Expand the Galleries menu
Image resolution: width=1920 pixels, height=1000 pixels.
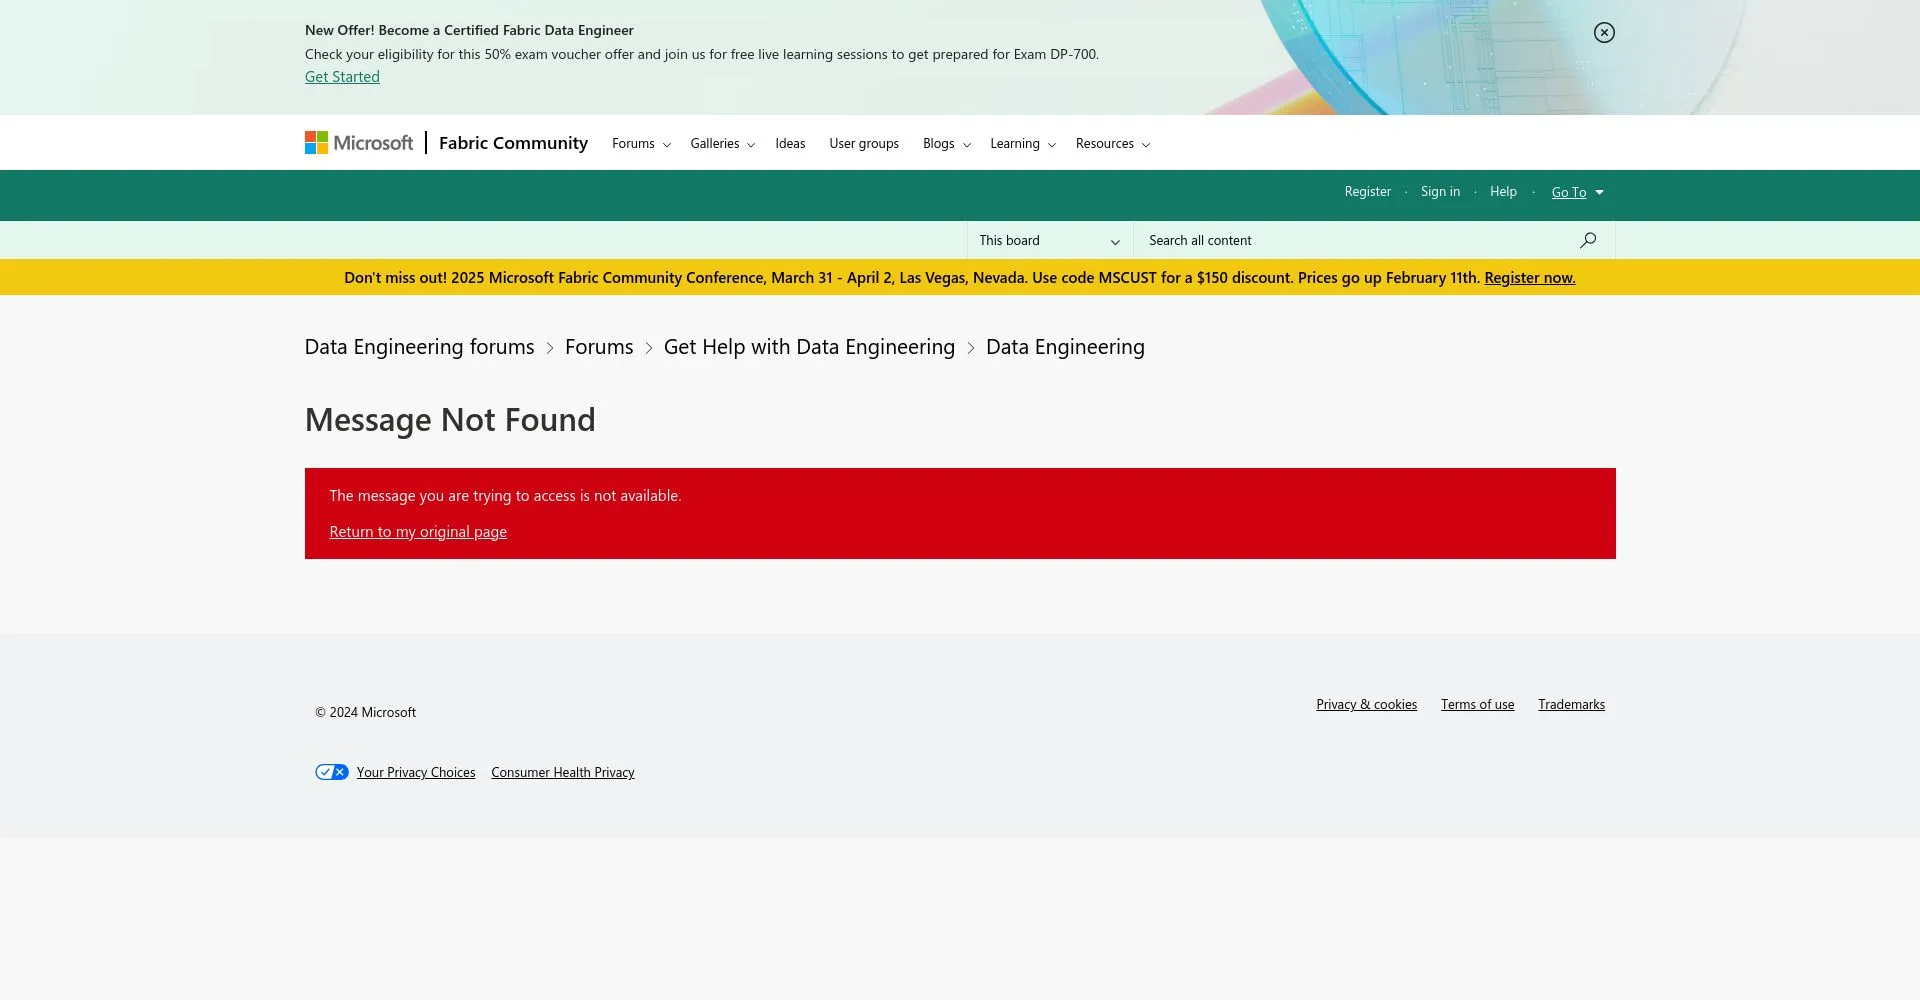pos(722,144)
